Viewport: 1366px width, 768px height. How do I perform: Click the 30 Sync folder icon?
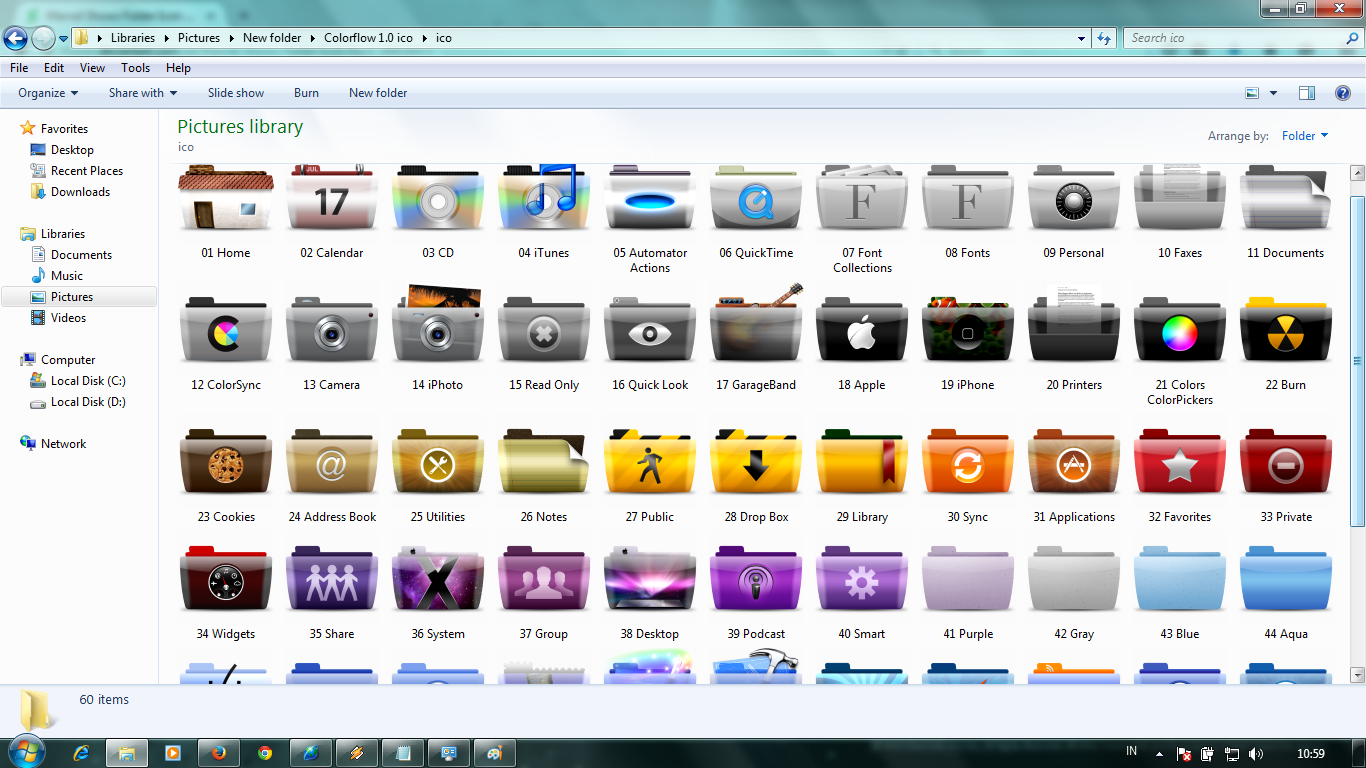point(968,463)
